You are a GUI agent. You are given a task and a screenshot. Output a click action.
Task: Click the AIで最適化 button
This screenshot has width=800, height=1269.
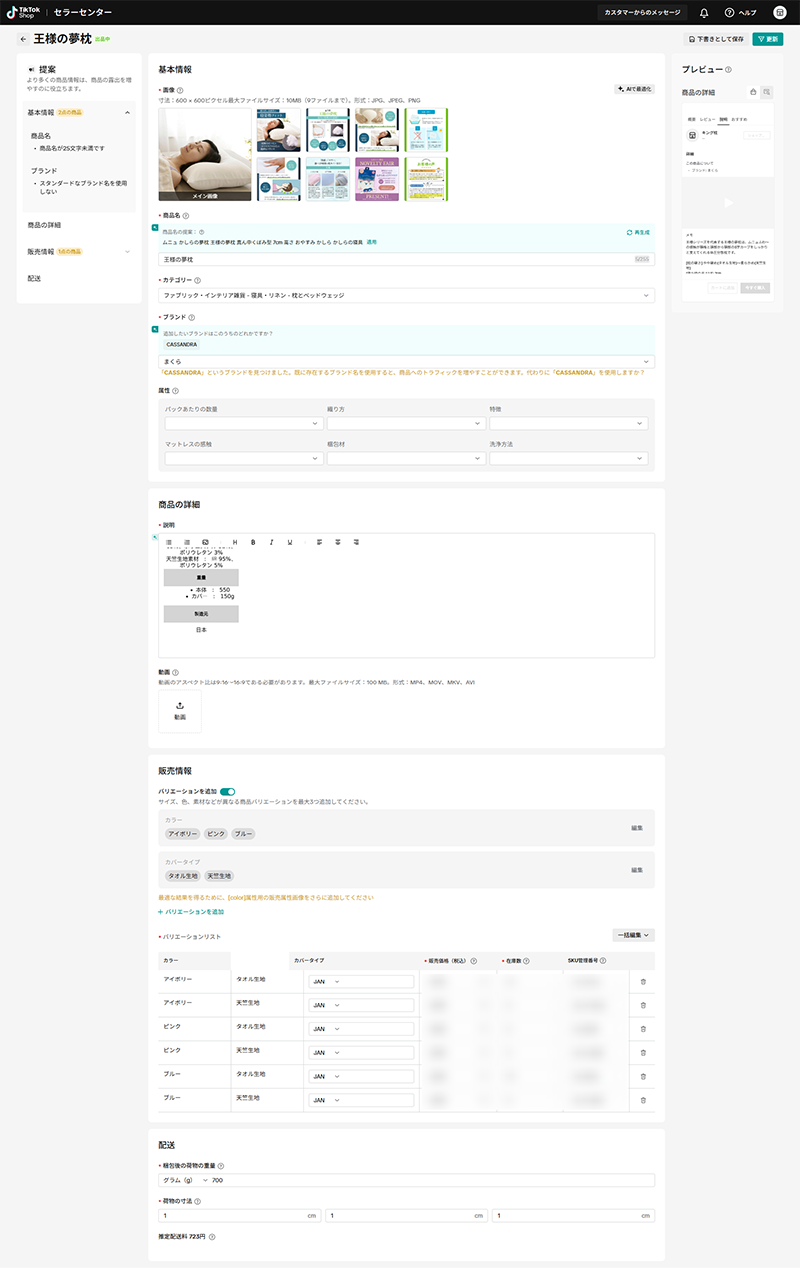coord(635,89)
